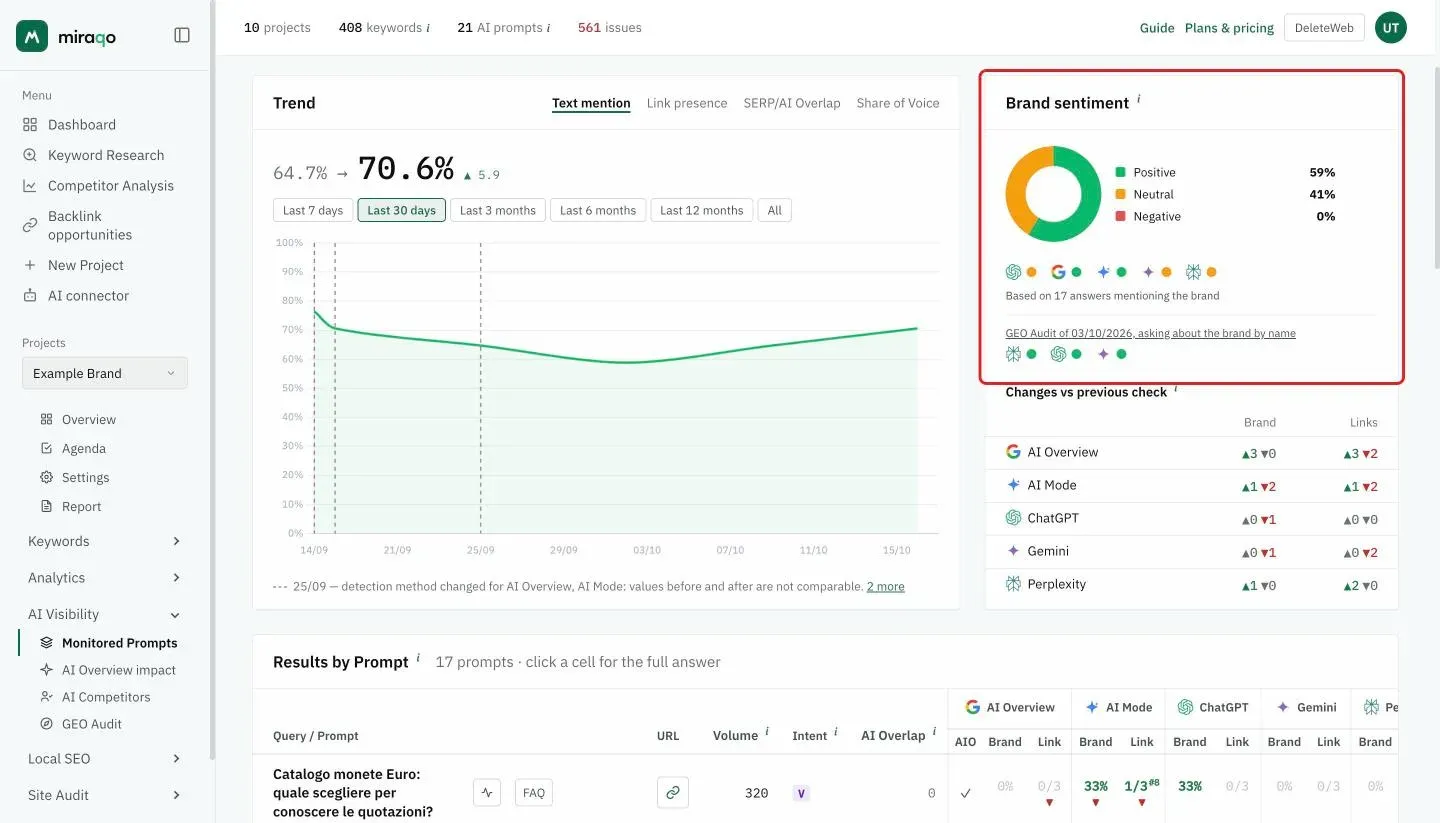Expand the Site Audit section
This screenshot has height=823, width=1440.
[x=105, y=795]
